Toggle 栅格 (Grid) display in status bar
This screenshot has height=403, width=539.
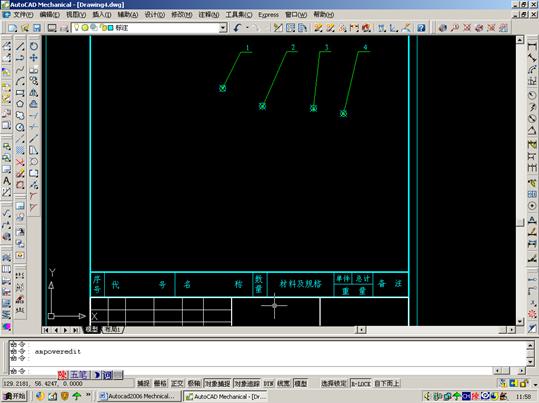click(x=160, y=383)
